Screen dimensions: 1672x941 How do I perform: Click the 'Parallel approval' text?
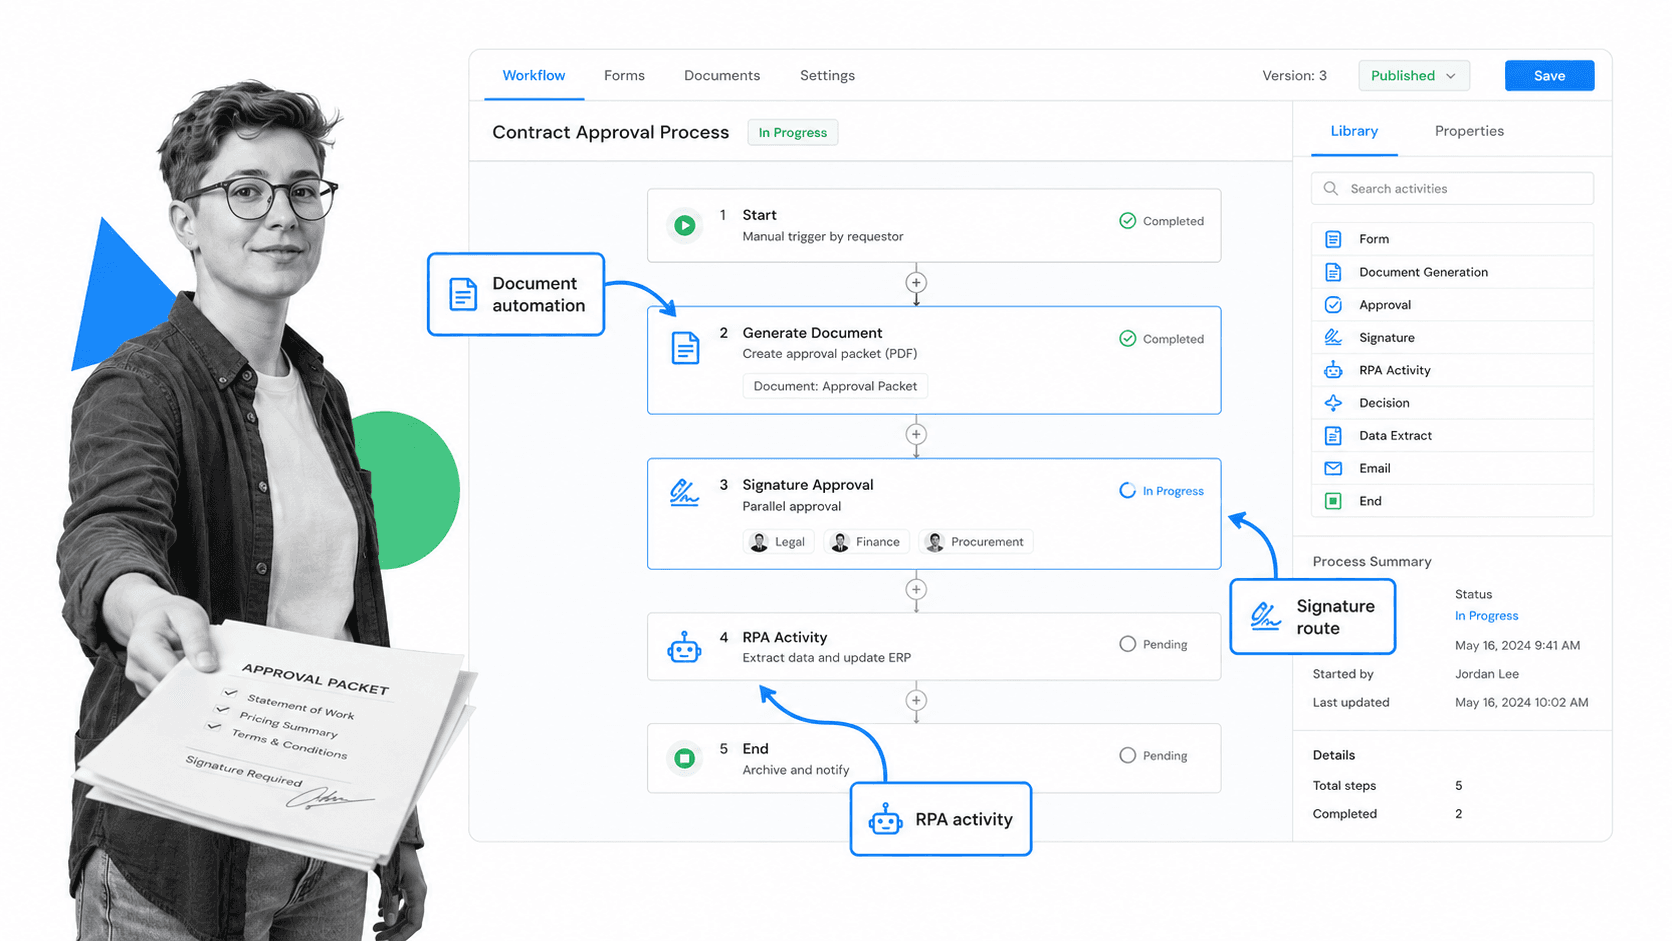[791, 507]
